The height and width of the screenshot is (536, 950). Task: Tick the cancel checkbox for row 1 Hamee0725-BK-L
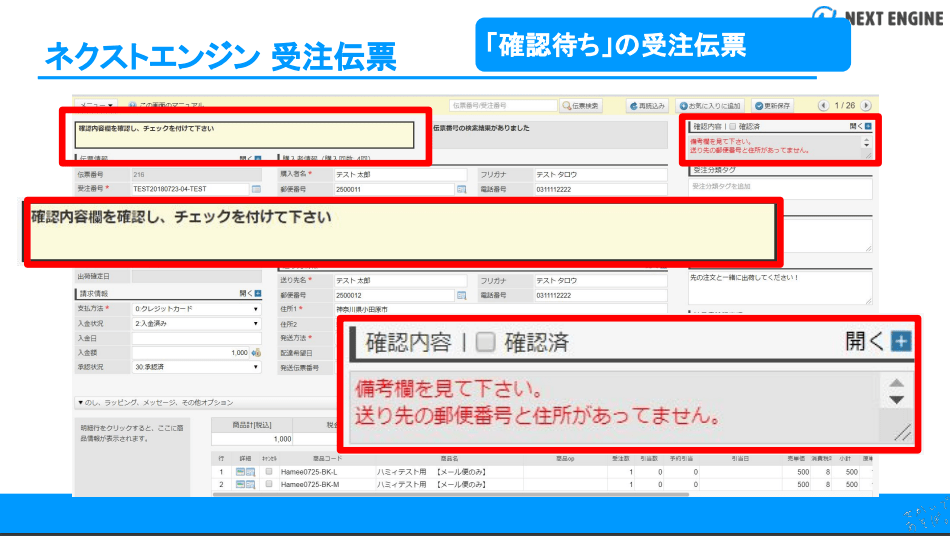(269, 471)
